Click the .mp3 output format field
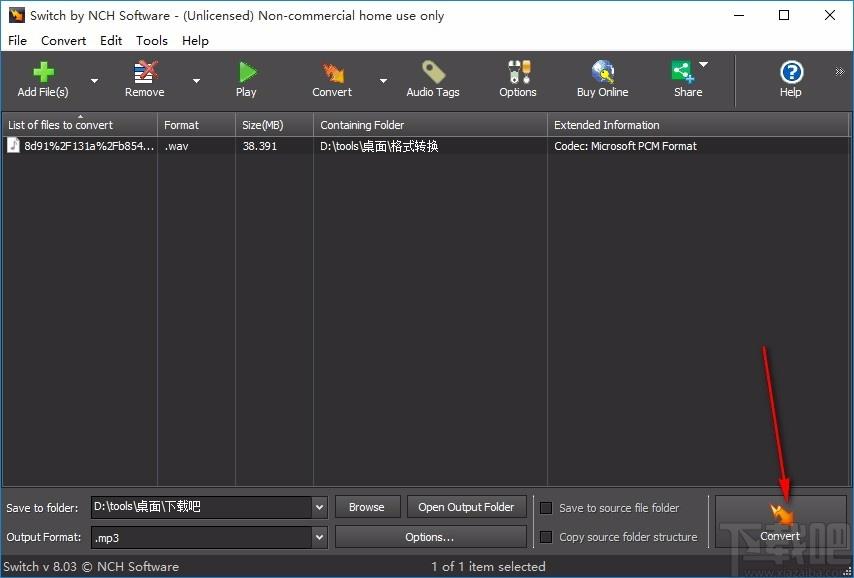Image resolution: width=854 pixels, height=578 pixels. [202, 538]
